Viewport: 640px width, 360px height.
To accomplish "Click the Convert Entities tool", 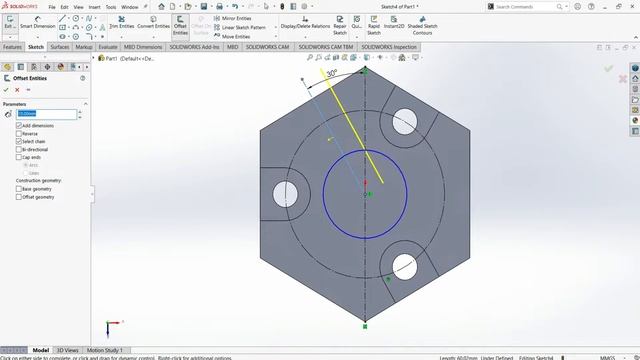I will [x=153, y=22].
